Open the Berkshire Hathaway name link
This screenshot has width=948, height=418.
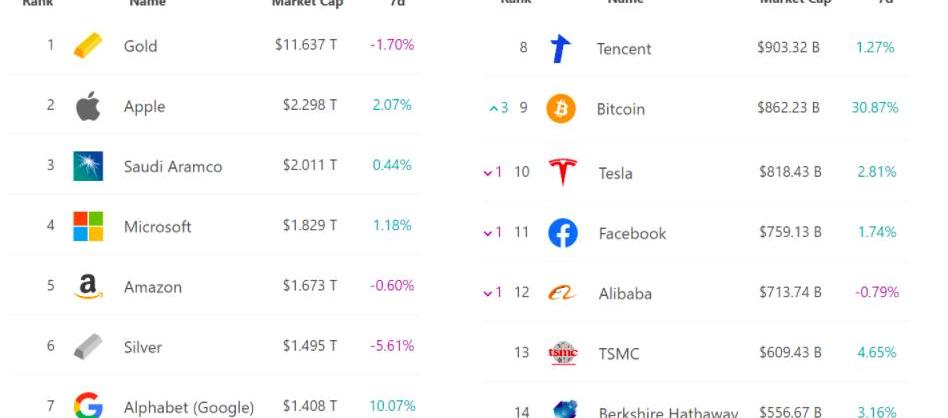tap(667, 412)
